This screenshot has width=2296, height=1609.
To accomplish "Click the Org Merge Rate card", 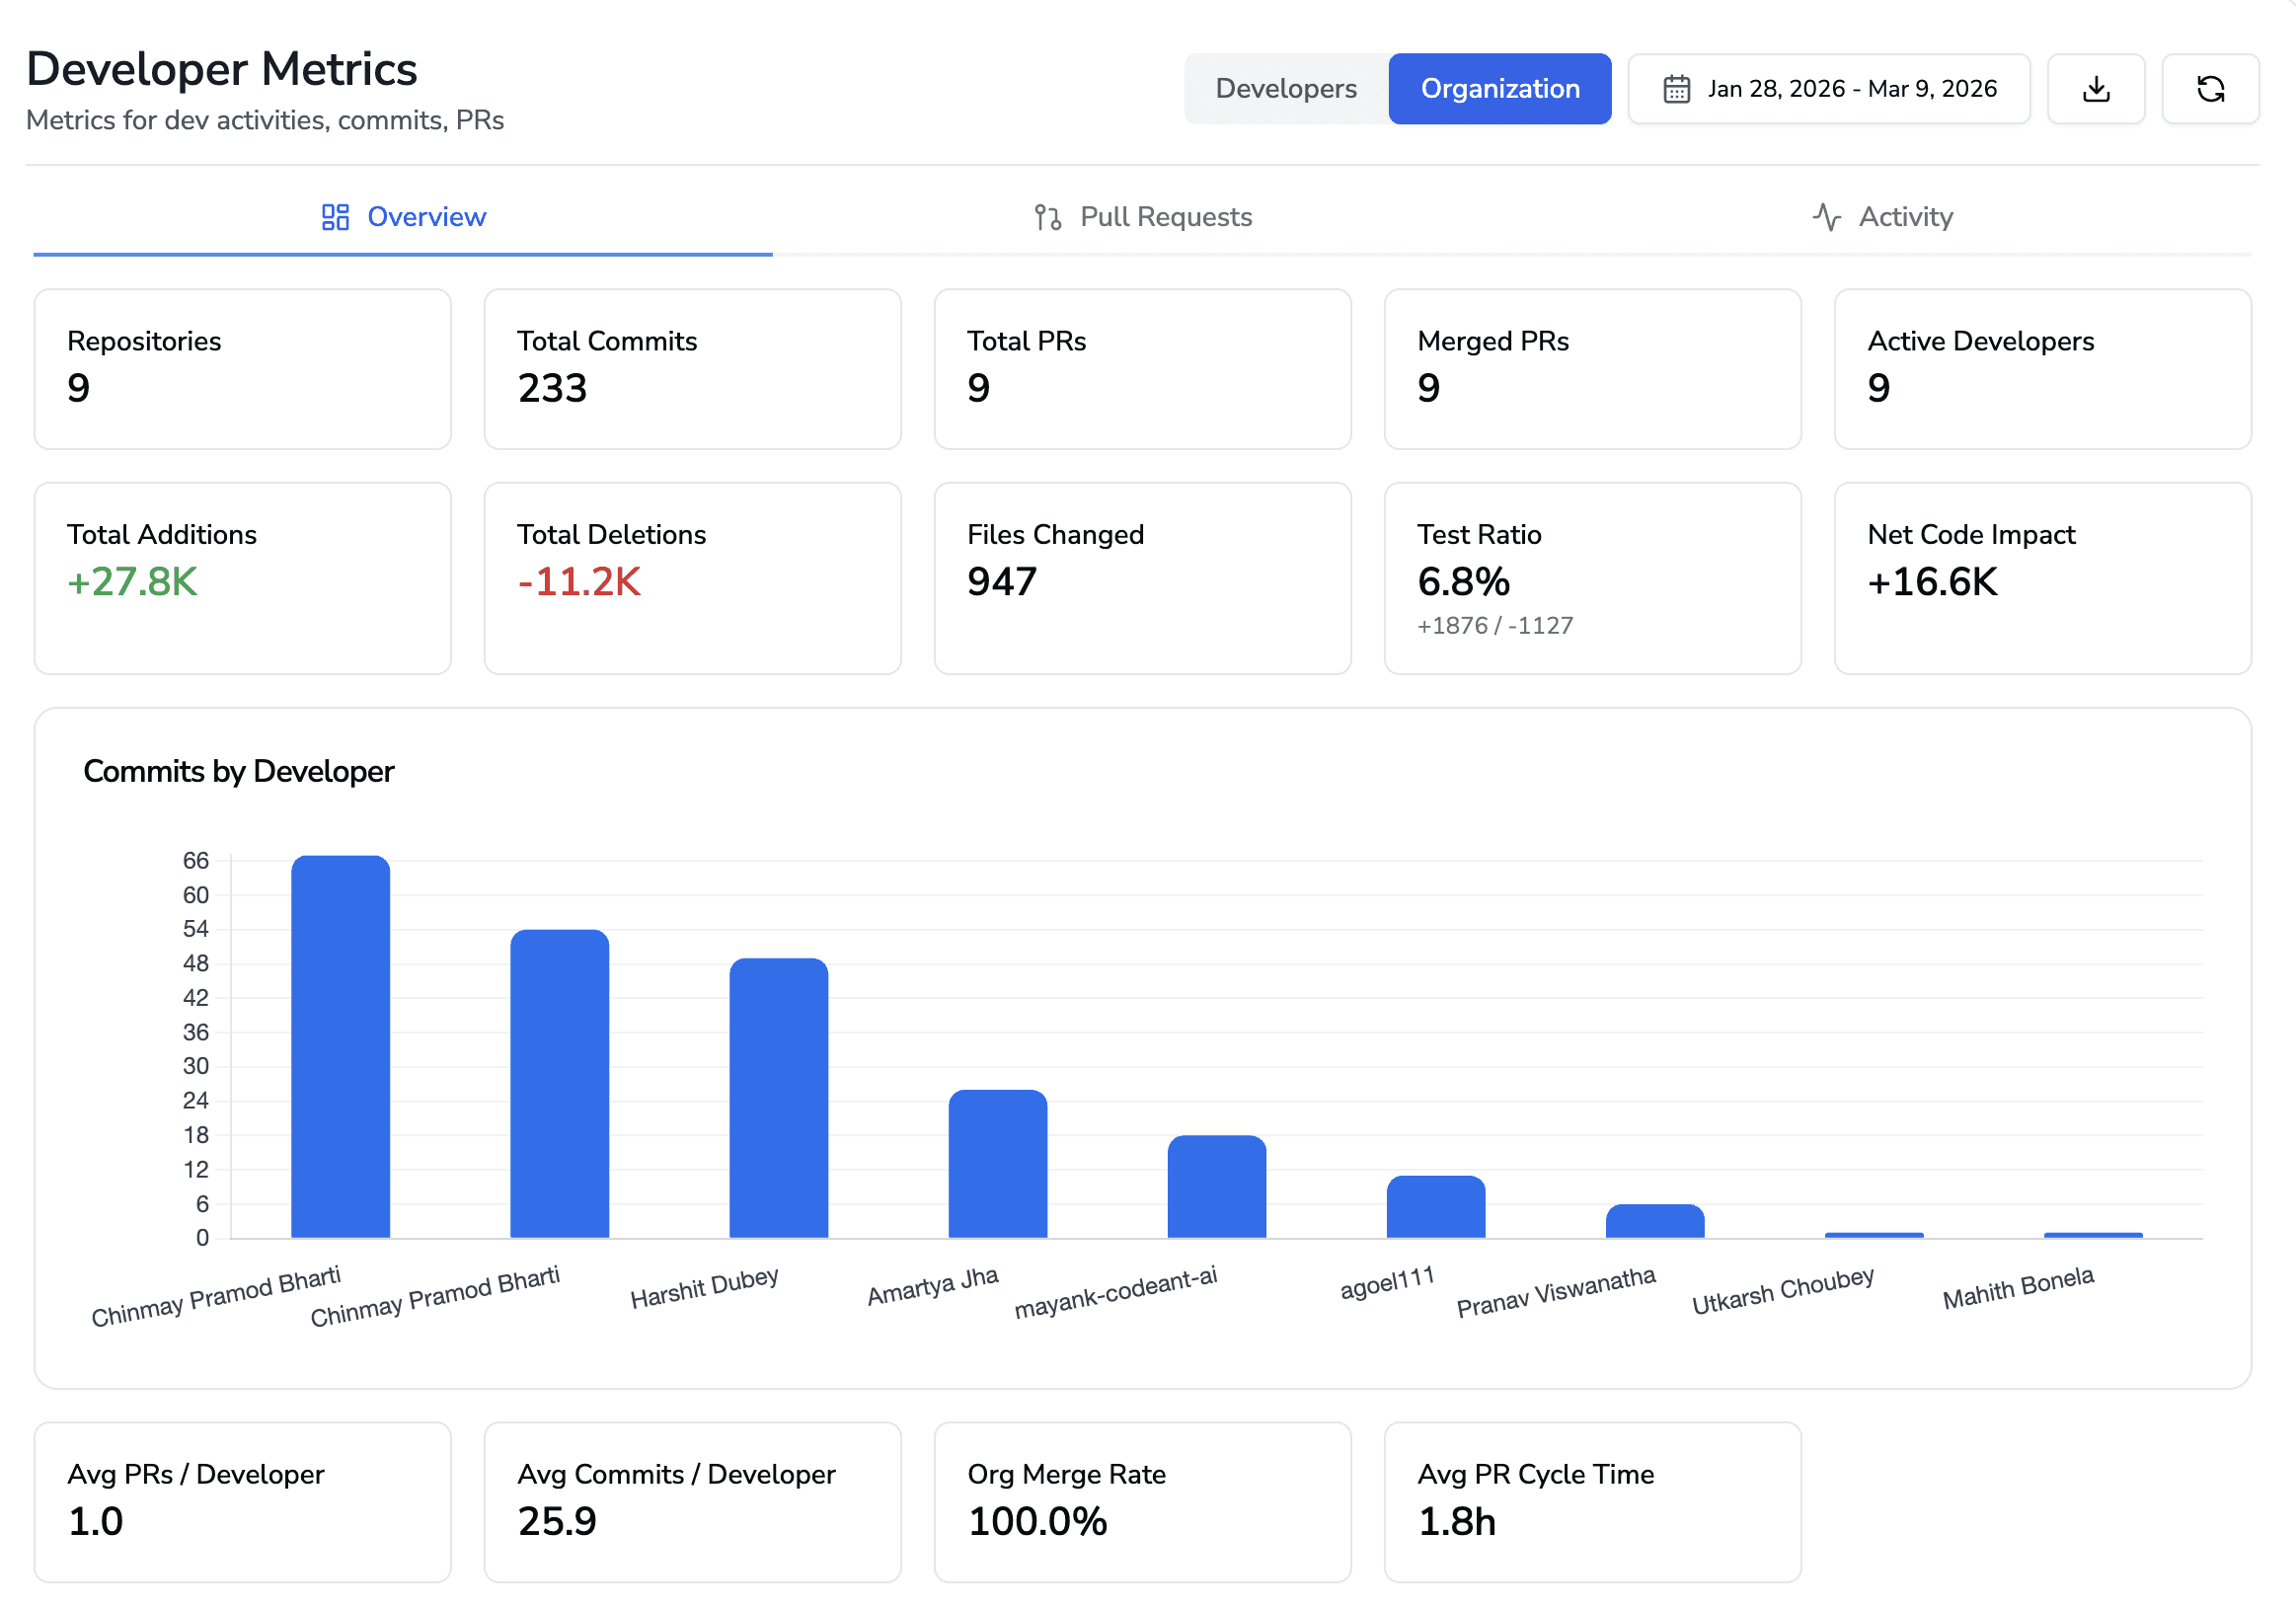I will click(1142, 1500).
